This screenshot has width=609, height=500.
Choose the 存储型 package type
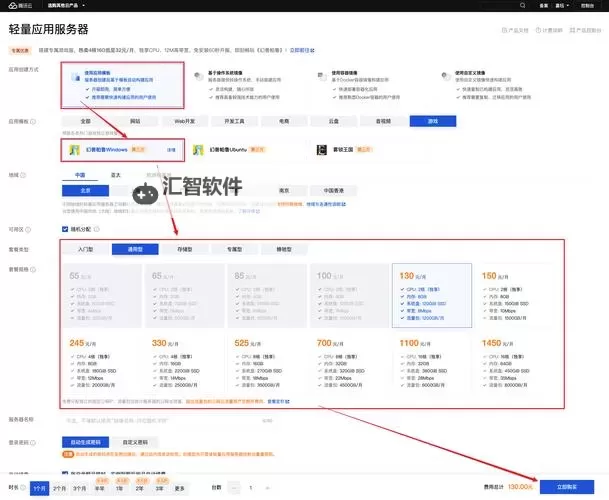[185, 249]
